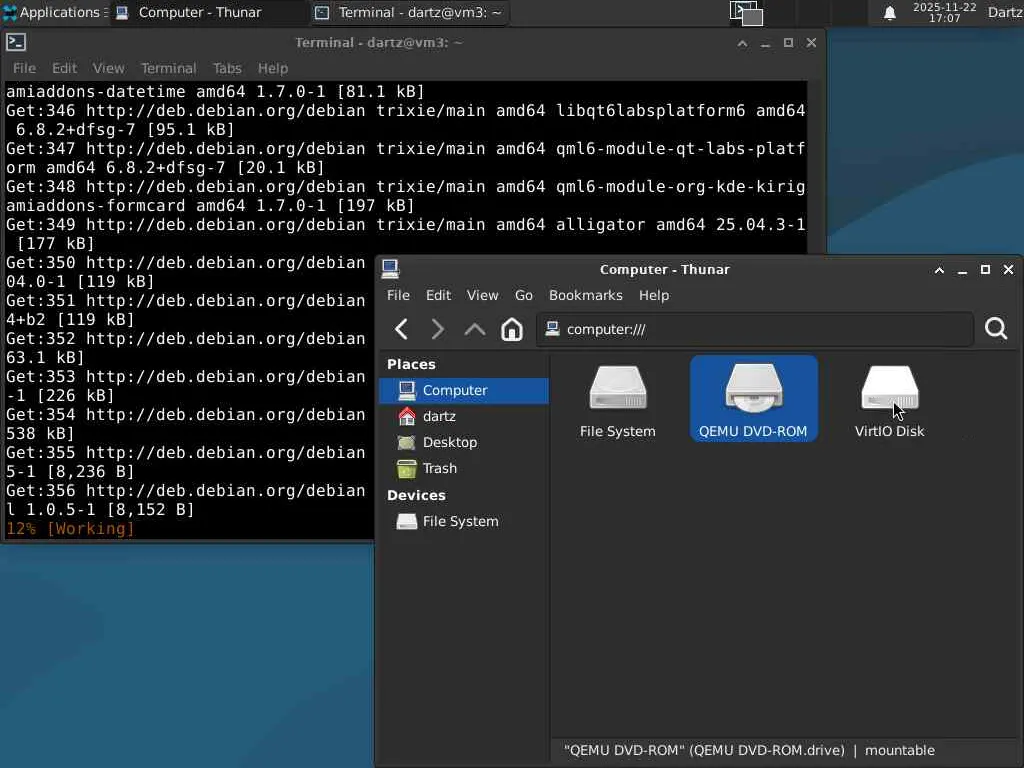
Task: Open Terminal window Edit menu
Action: coord(64,68)
